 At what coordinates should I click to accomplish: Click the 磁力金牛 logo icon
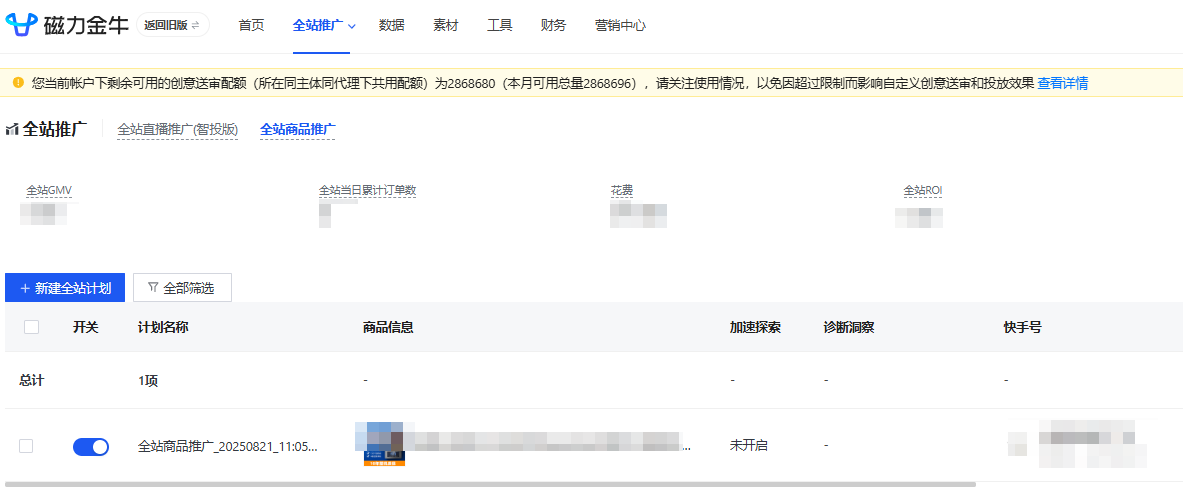click(x=22, y=25)
